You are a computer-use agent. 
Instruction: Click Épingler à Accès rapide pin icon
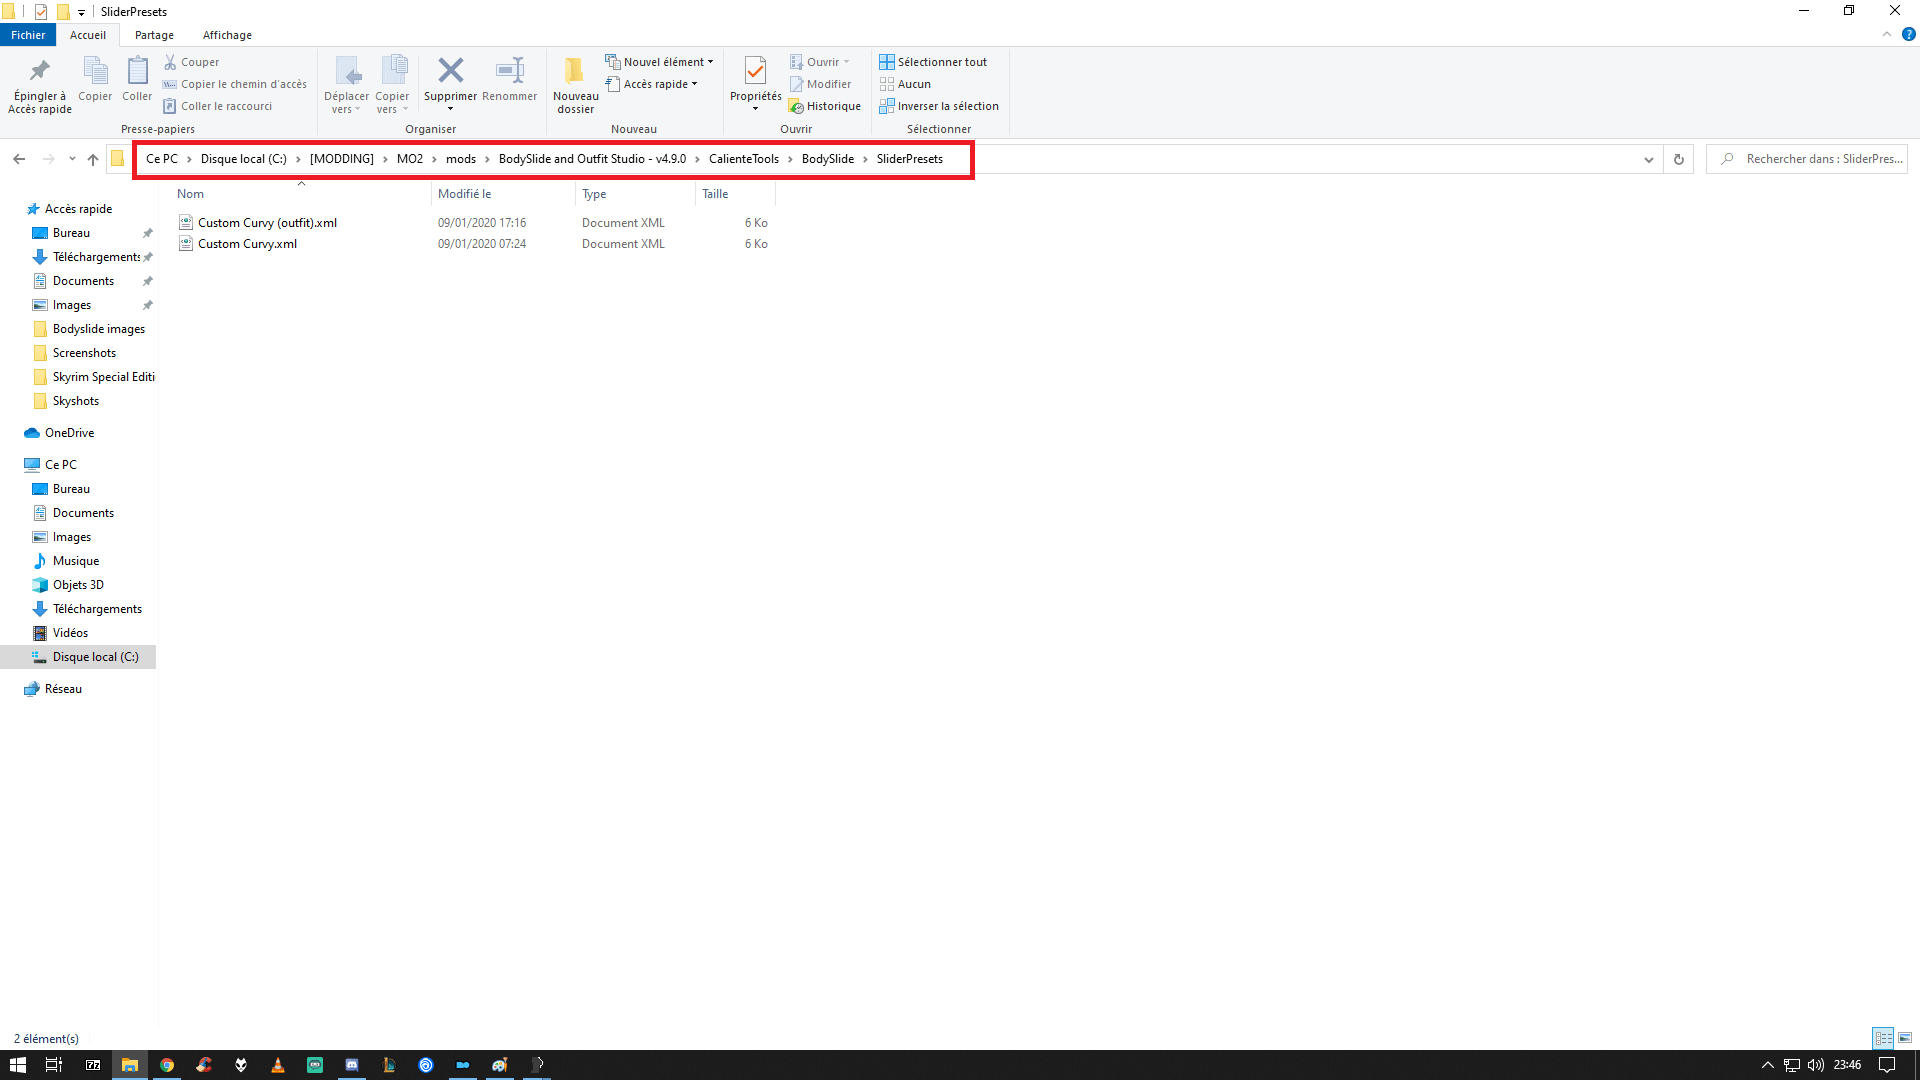click(40, 71)
